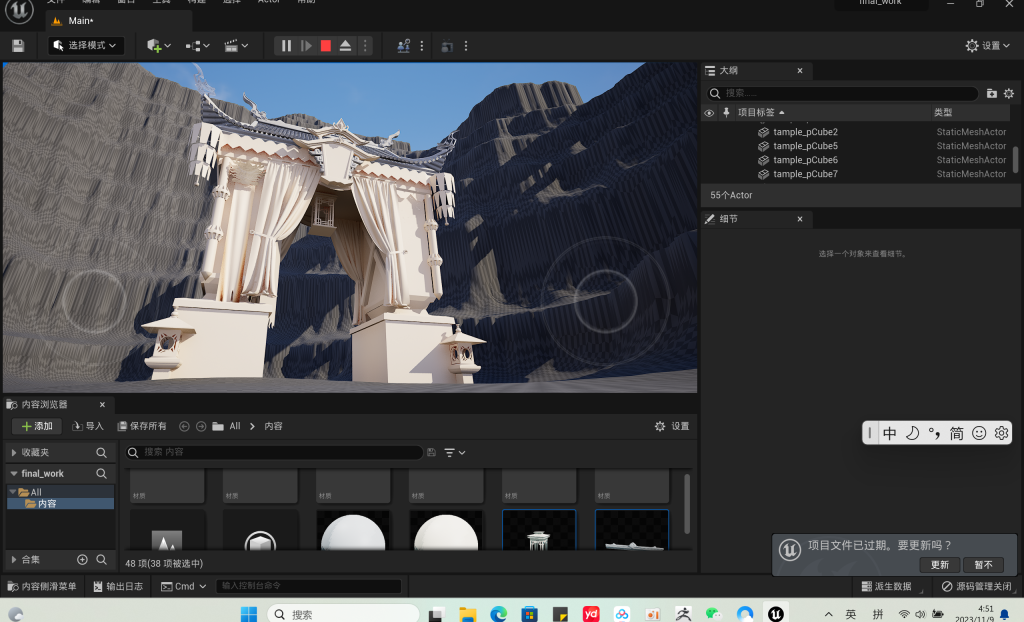1024x622 pixels.
Task: Collapse the All folder tree node
Action: point(12,492)
